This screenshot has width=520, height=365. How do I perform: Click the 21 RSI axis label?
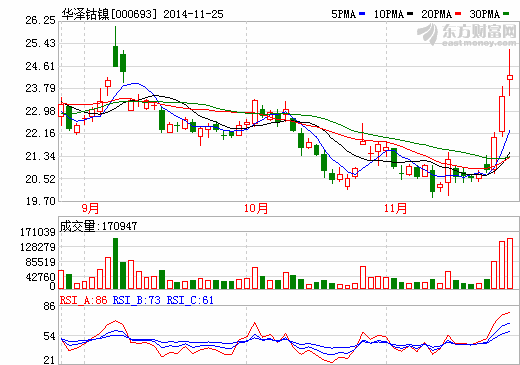click(49, 360)
